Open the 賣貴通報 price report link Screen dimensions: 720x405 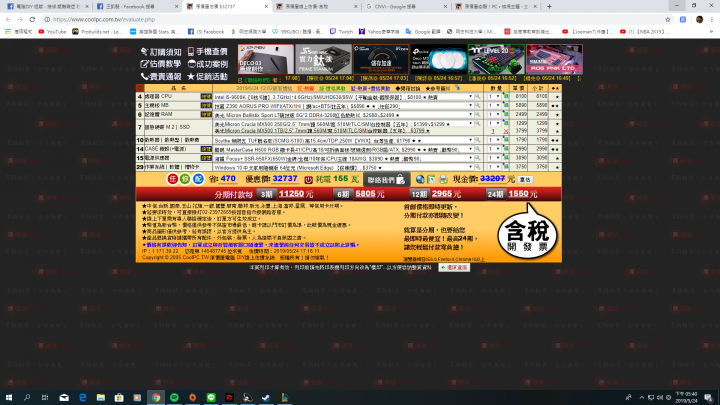[161, 76]
